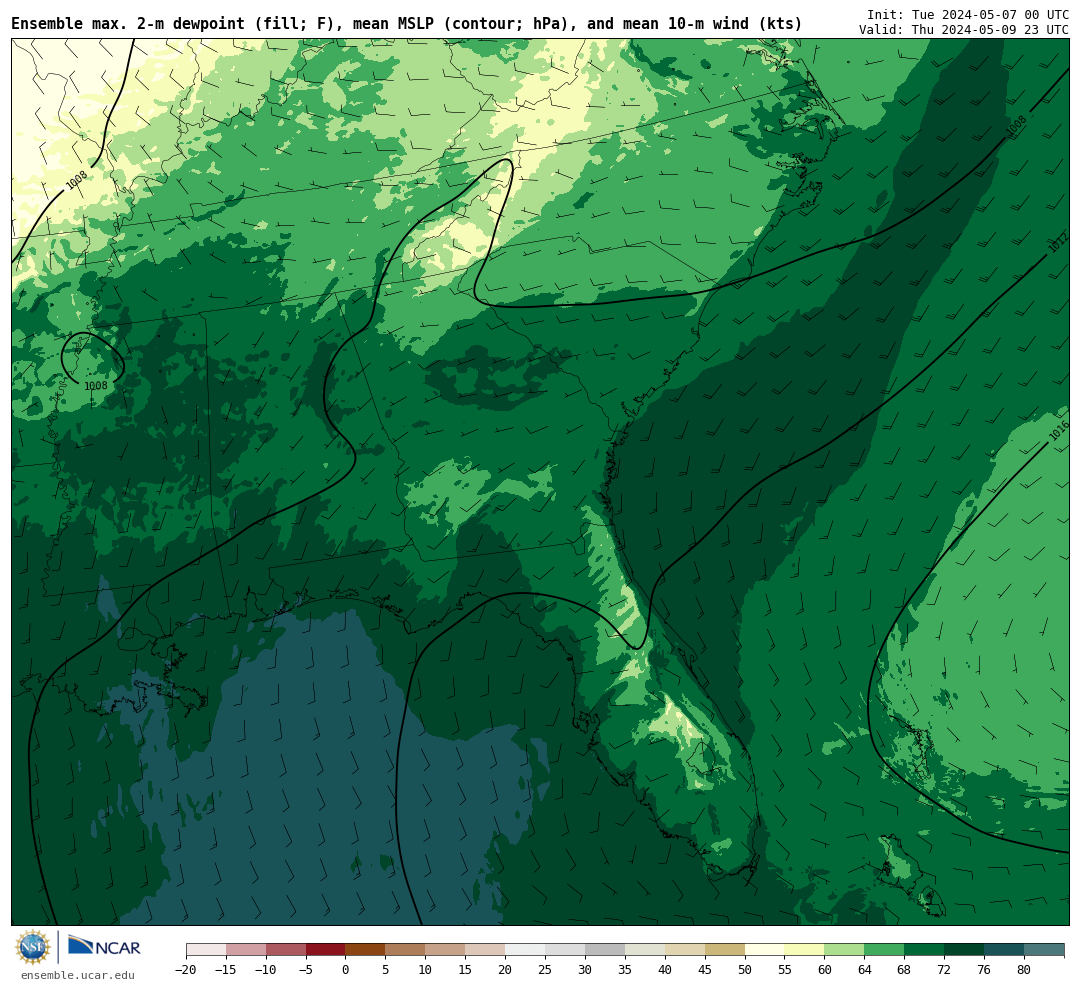
Task: Pick the dark green swatch between 72 and 76
Action: (x=964, y=950)
